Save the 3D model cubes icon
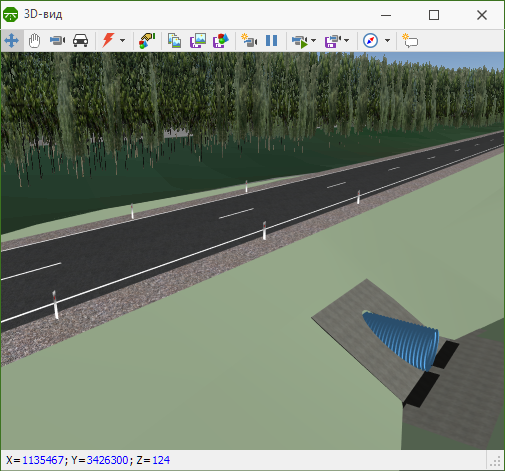The height and width of the screenshot is (471, 505). (221, 41)
